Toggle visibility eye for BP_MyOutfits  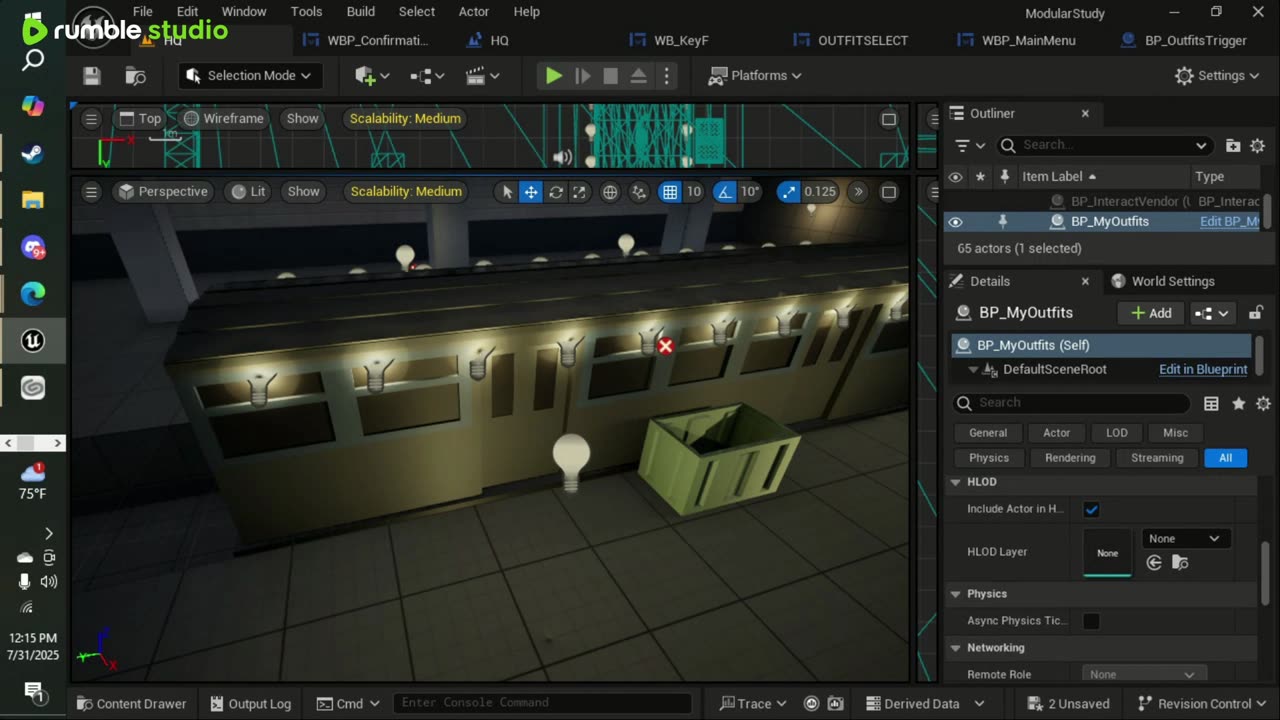coord(955,222)
